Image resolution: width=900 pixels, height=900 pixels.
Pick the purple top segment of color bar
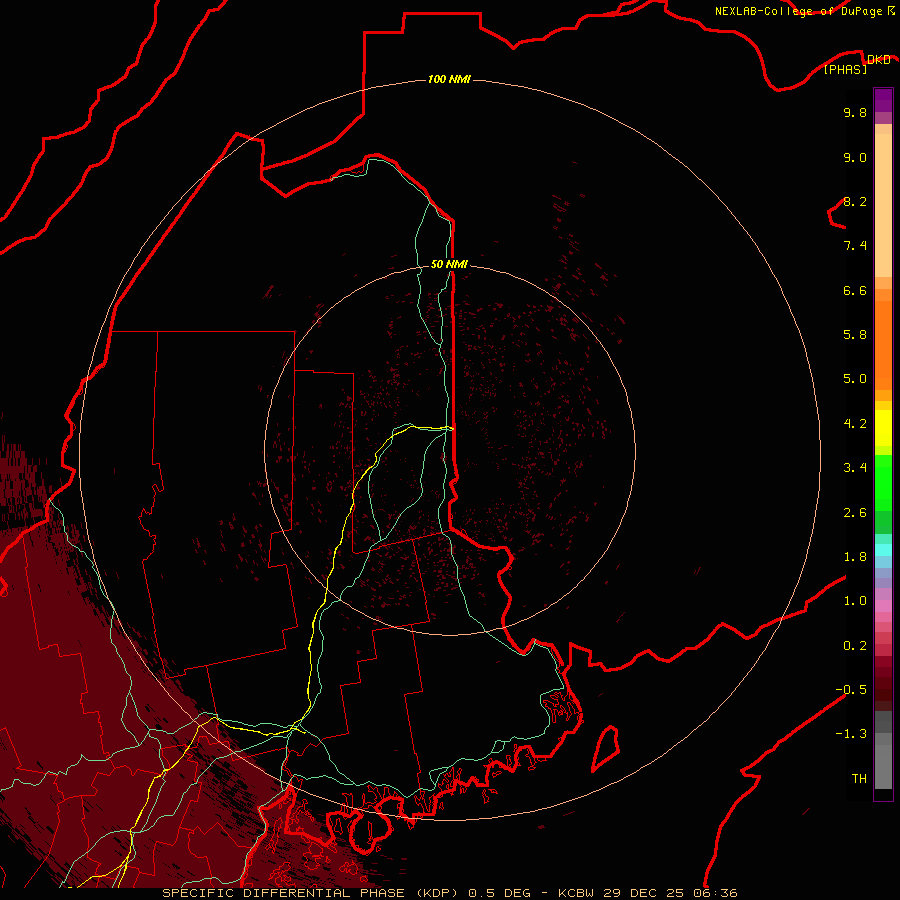(x=883, y=100)
